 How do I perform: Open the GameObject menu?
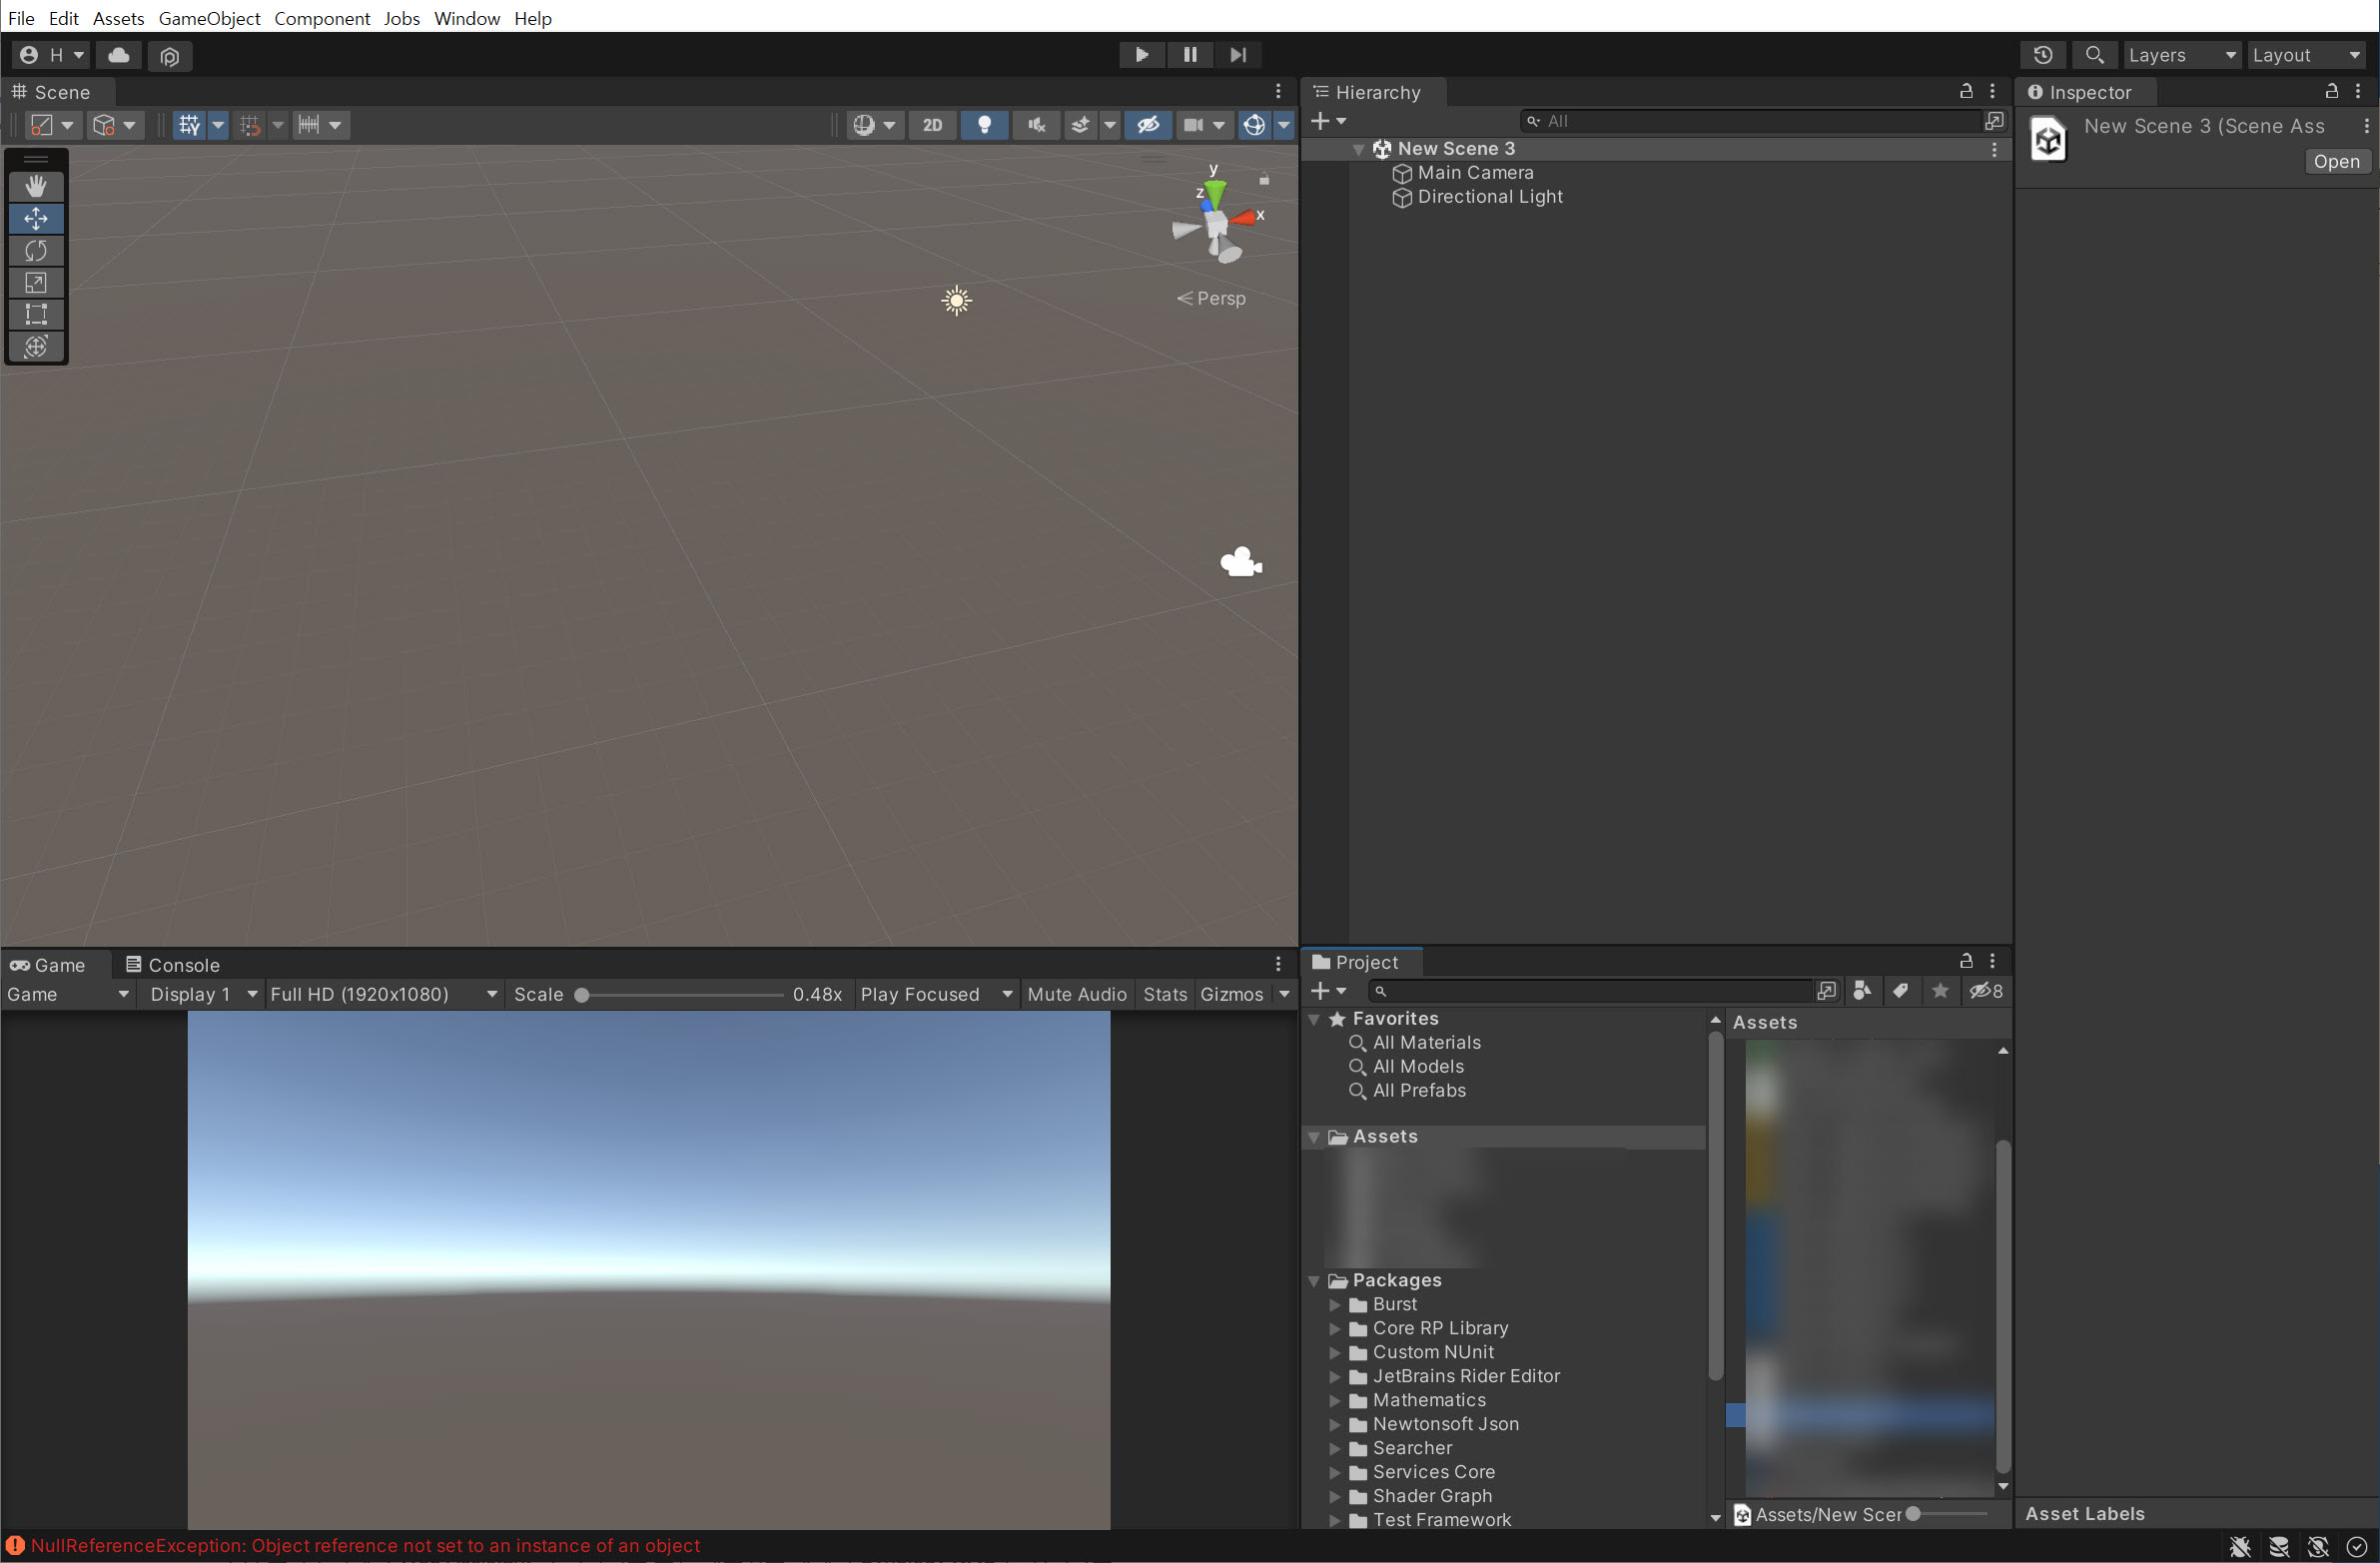(x=209, y=18)
